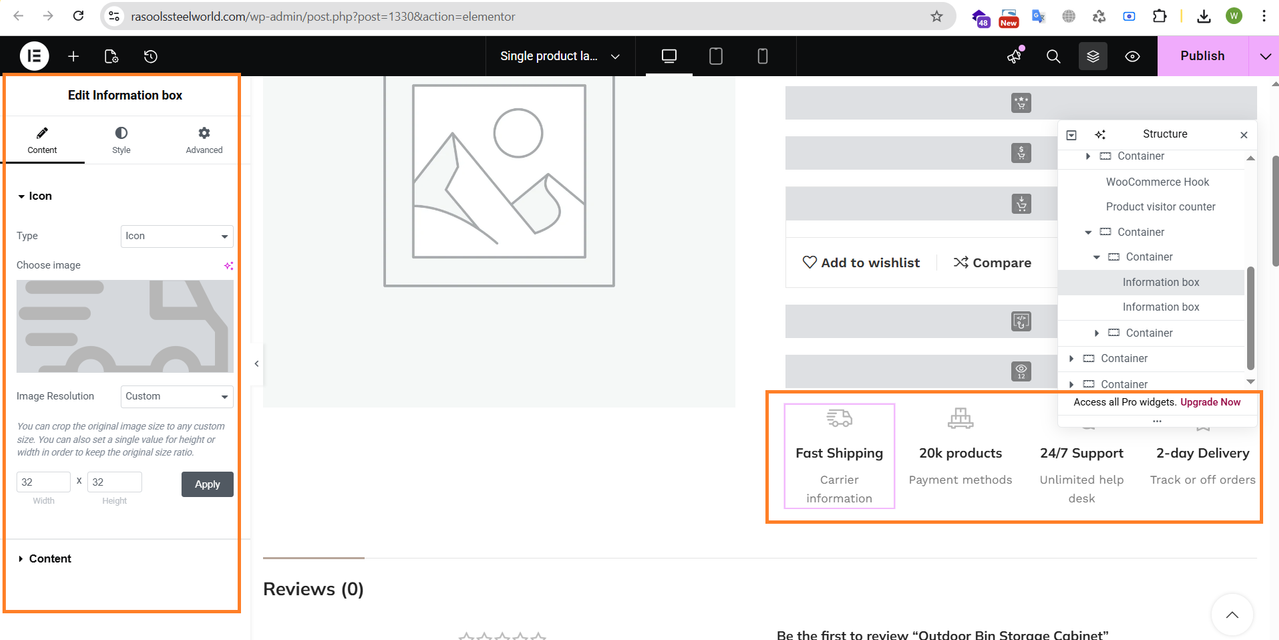Image resolution: width=1279 pixels, height=640 pixels.
Task: Expand the first Container in Structure
Action: [1088, 156]
